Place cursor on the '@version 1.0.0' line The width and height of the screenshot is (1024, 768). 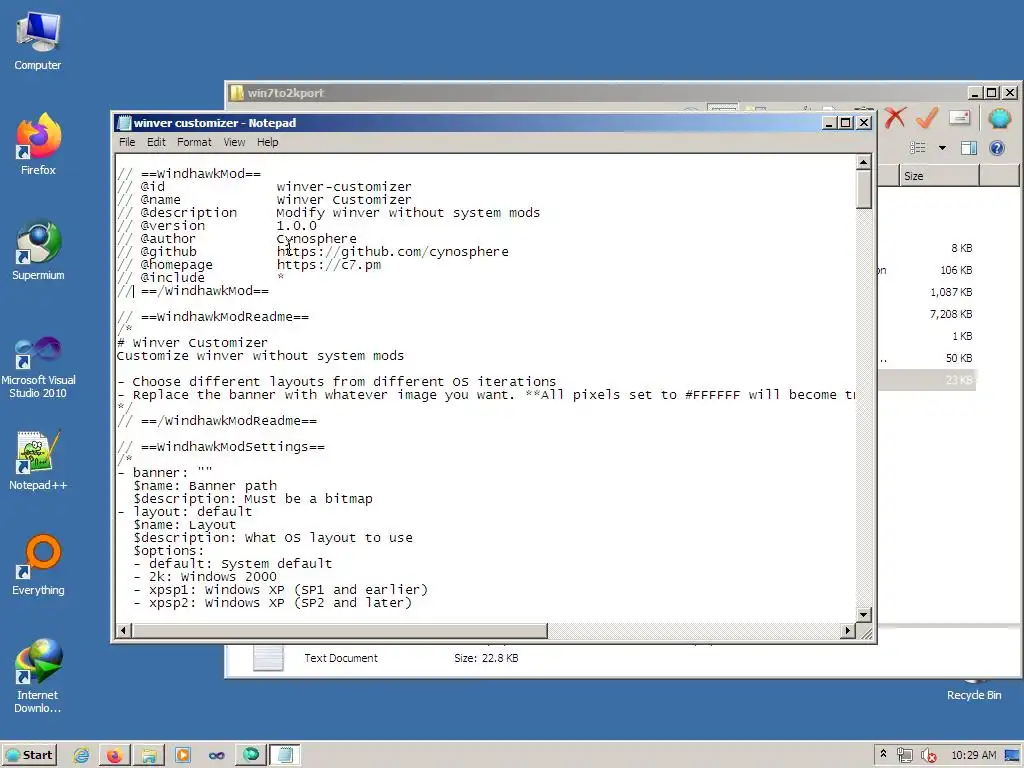217,225
